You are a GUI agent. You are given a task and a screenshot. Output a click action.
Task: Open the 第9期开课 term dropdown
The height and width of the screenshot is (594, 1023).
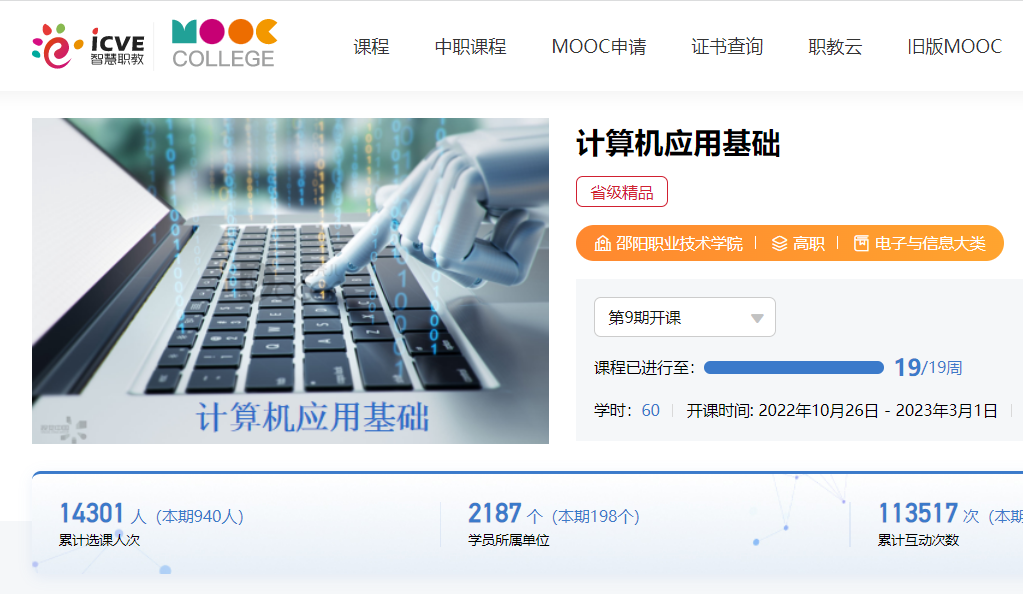pyautogui.click(x=684, y=317)
